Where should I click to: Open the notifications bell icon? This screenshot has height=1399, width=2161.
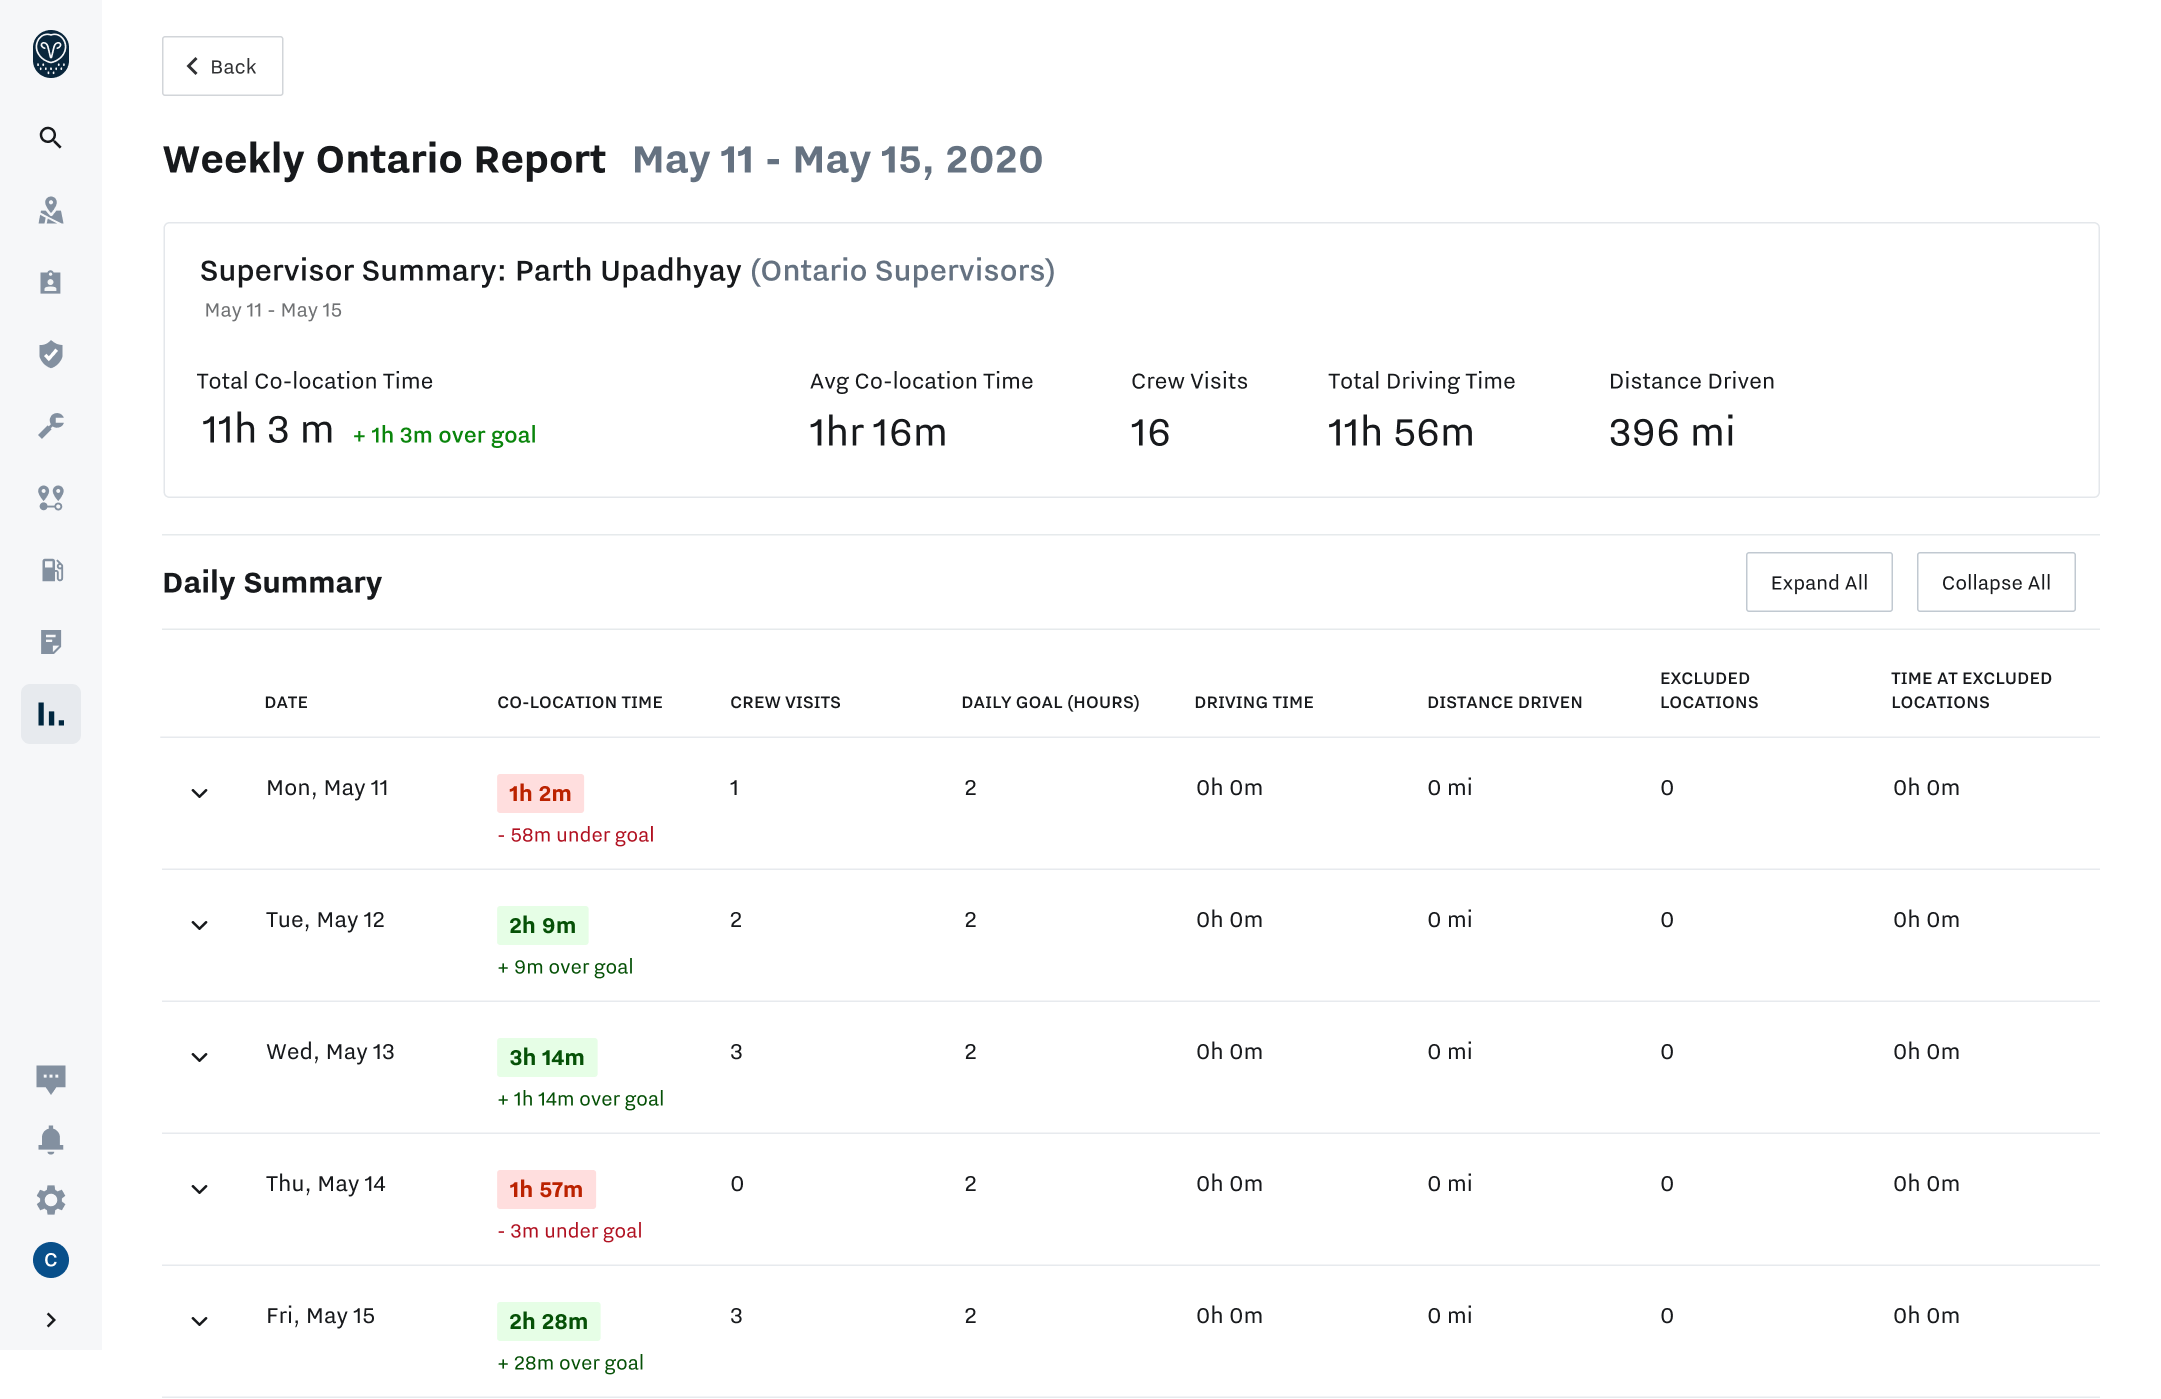point(50,1139)
